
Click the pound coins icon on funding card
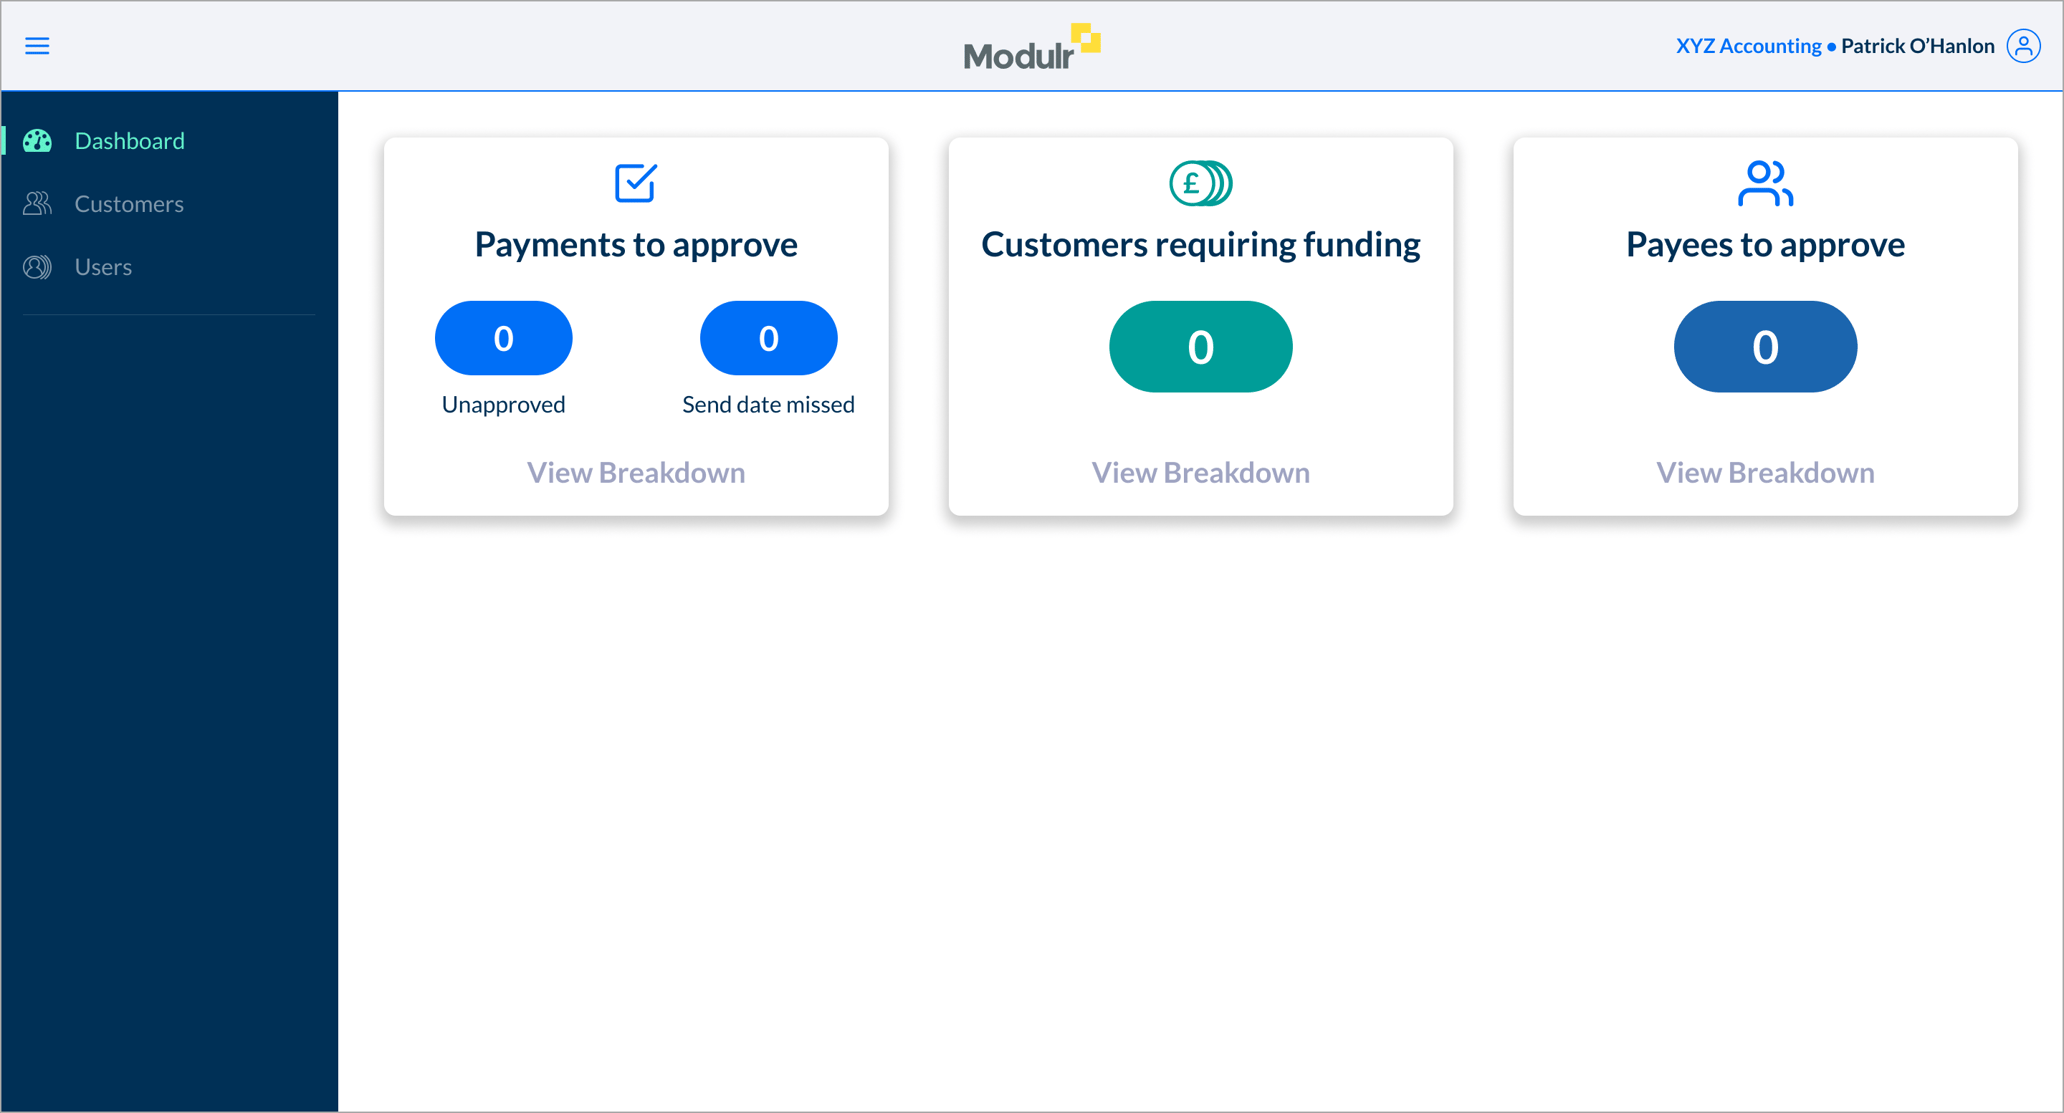pos(1200,183)
